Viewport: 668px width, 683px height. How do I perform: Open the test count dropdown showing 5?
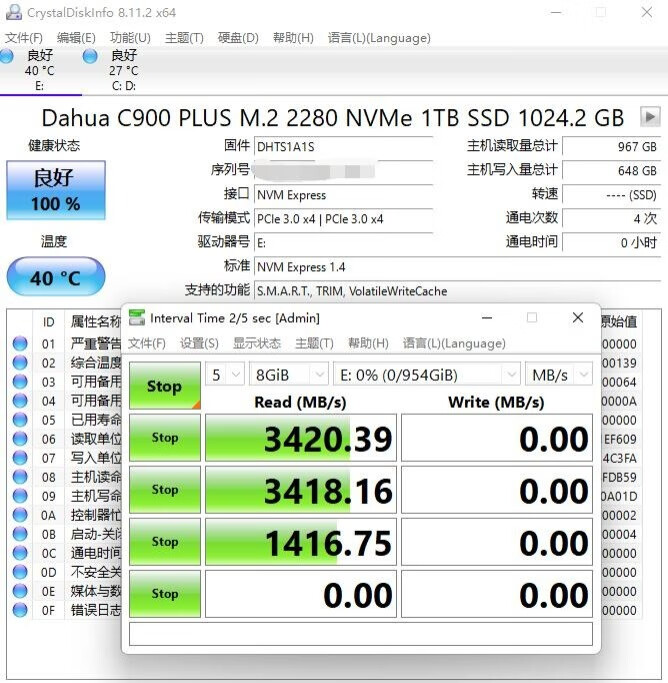[224, 374]
